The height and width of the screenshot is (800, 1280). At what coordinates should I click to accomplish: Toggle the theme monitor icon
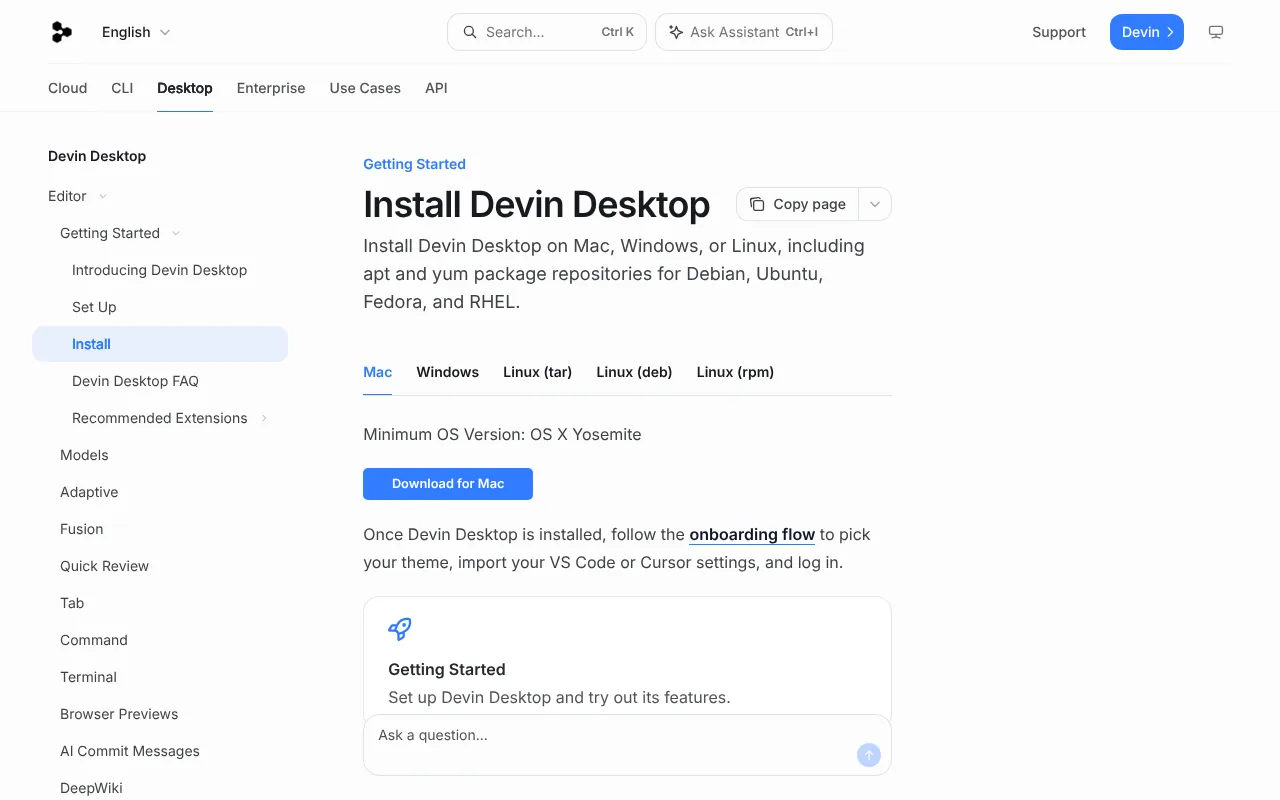point(1216,32)
